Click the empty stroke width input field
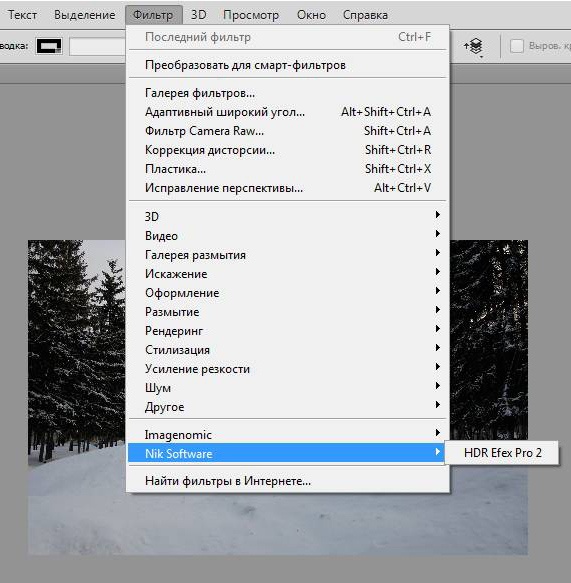This screenshot has width=571, height=583. click(97, 46)
